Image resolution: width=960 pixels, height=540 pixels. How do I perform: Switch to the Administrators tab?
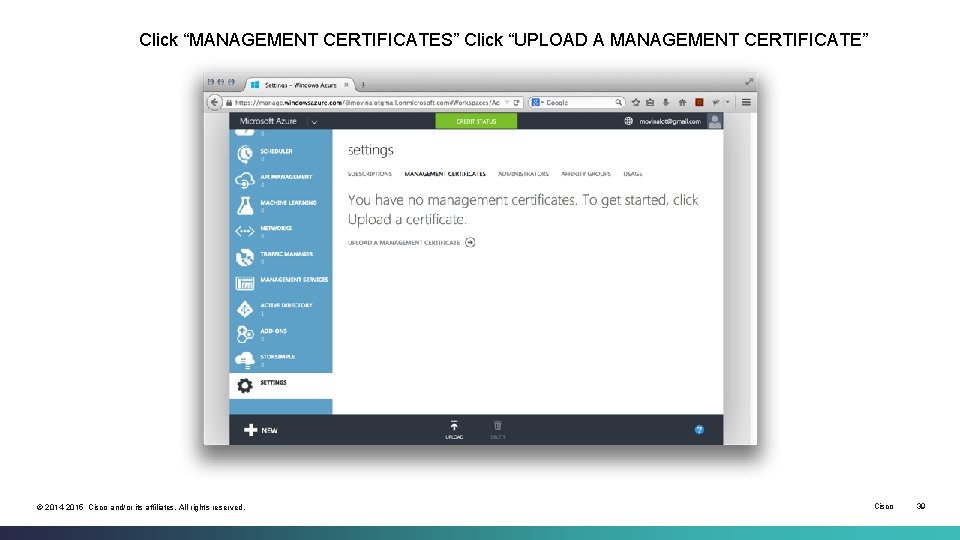click(x=523, y=174)
